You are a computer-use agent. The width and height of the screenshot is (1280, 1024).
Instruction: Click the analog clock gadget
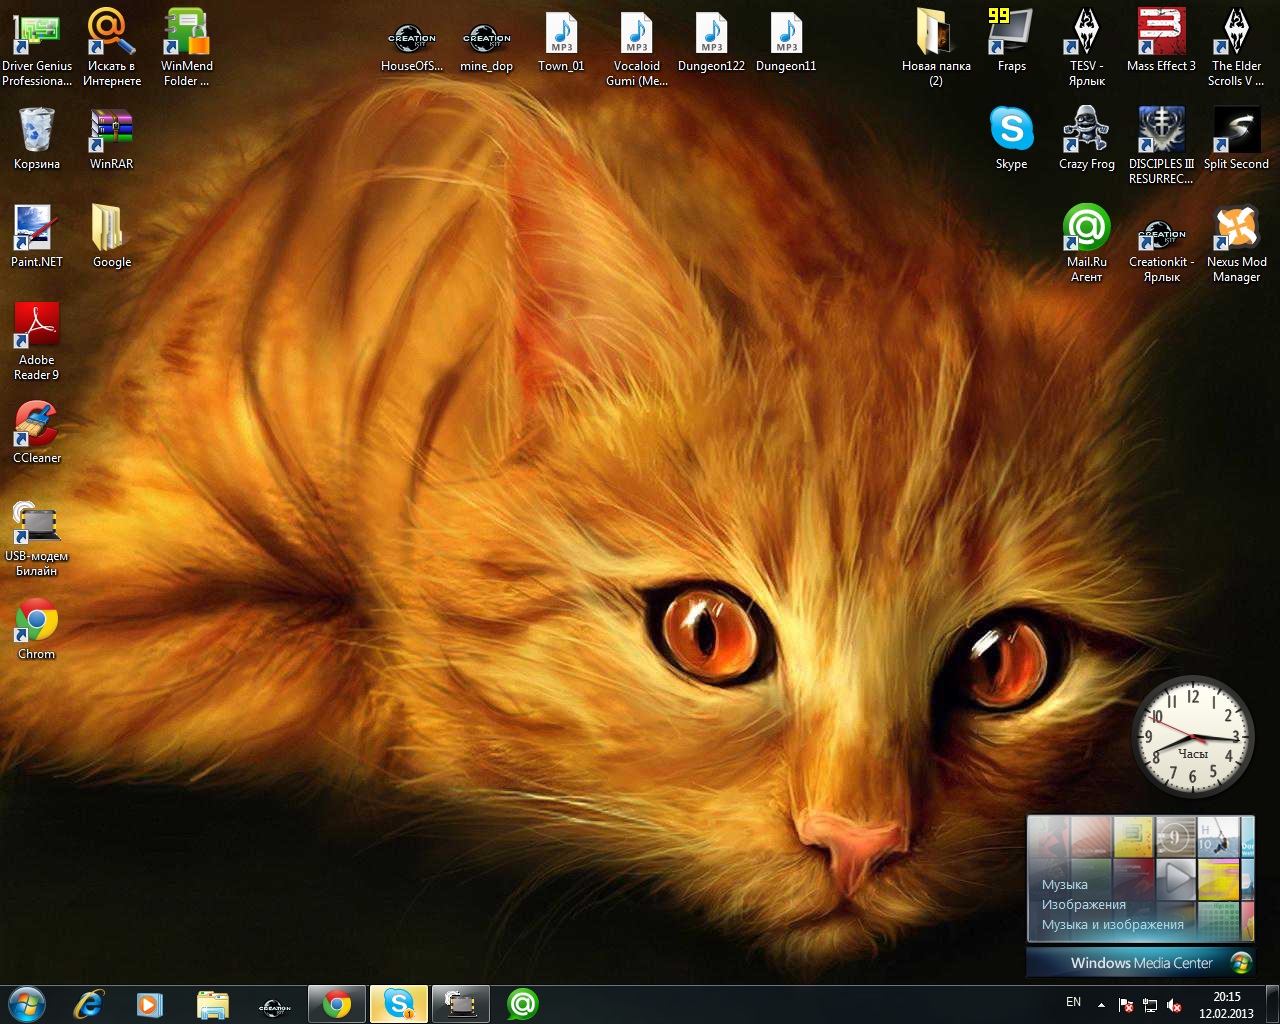[1192, 737]
